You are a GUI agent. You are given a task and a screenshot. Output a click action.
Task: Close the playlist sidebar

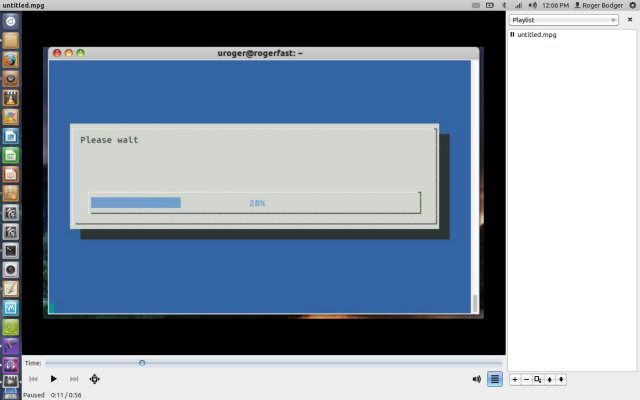(x=630, y=20)
